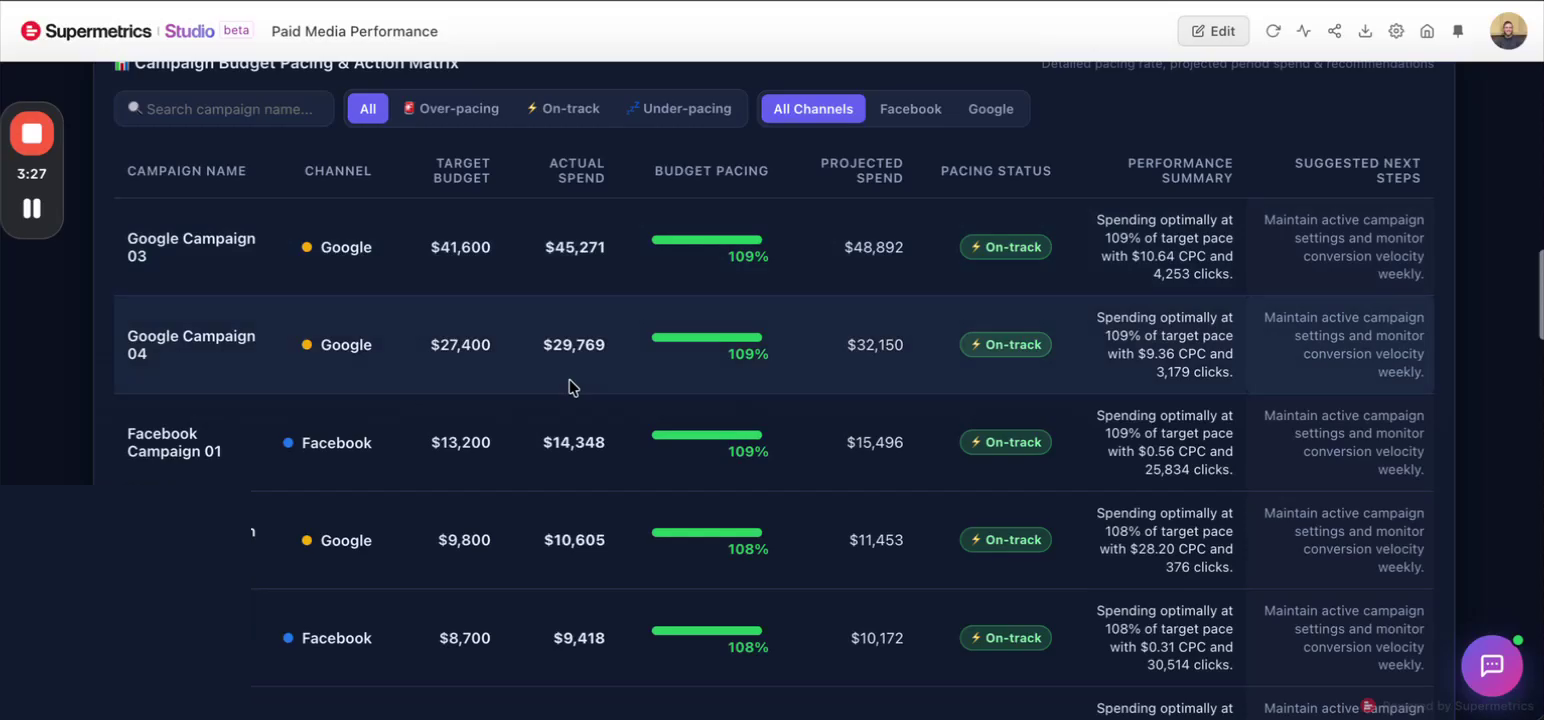Click the download icon in header
This screenshot has height=720, width=1544.
tap(1365, 31)
